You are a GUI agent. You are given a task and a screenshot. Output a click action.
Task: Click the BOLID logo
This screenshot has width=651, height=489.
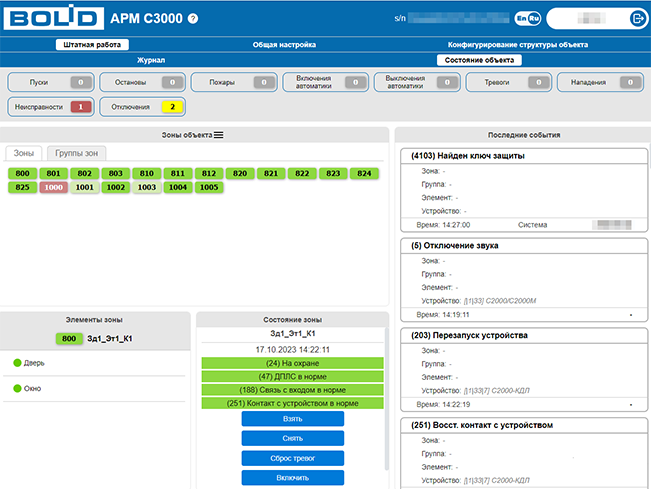52,18
